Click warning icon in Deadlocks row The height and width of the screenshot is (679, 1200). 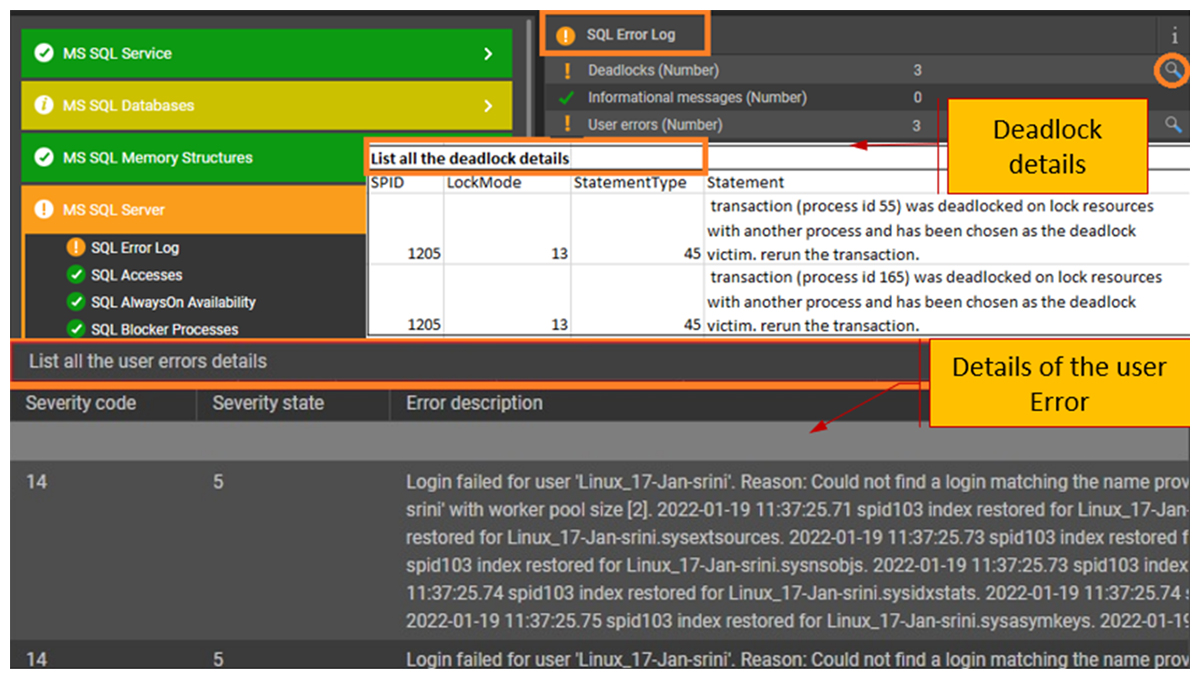(x=567, y=71)
